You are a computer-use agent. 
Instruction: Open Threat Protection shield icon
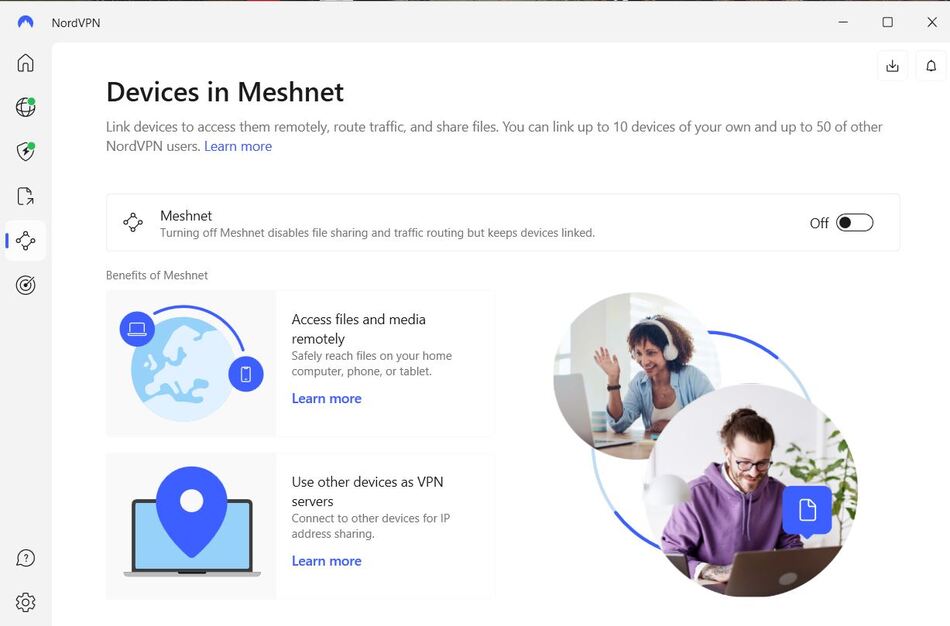coord(25,152)
